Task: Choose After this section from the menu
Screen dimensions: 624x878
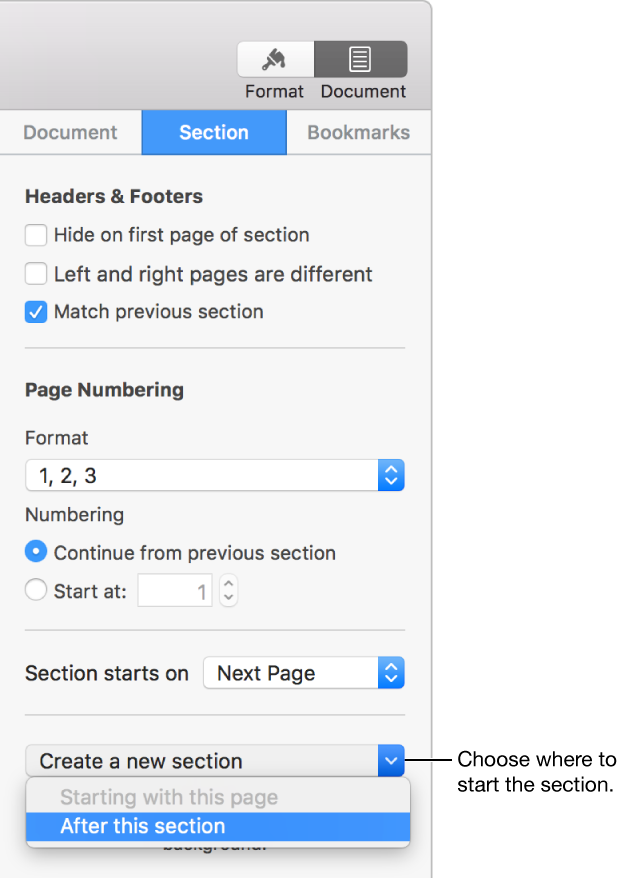Action: [142, 826]
